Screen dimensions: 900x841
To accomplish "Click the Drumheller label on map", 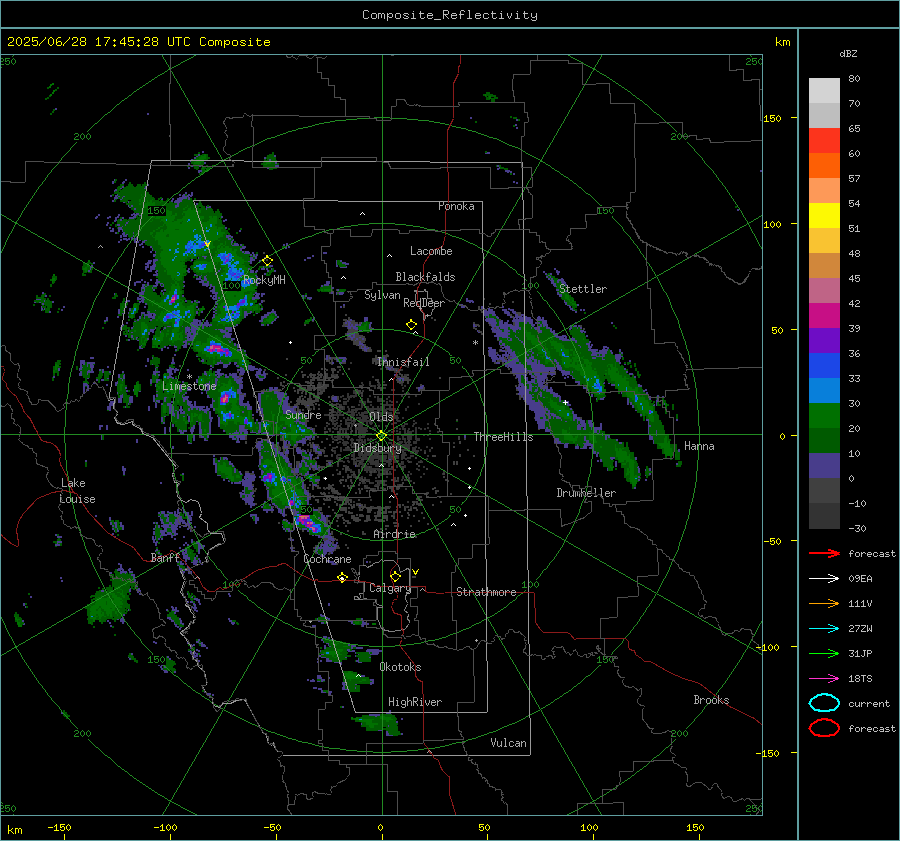I will [x=586, y=493].
